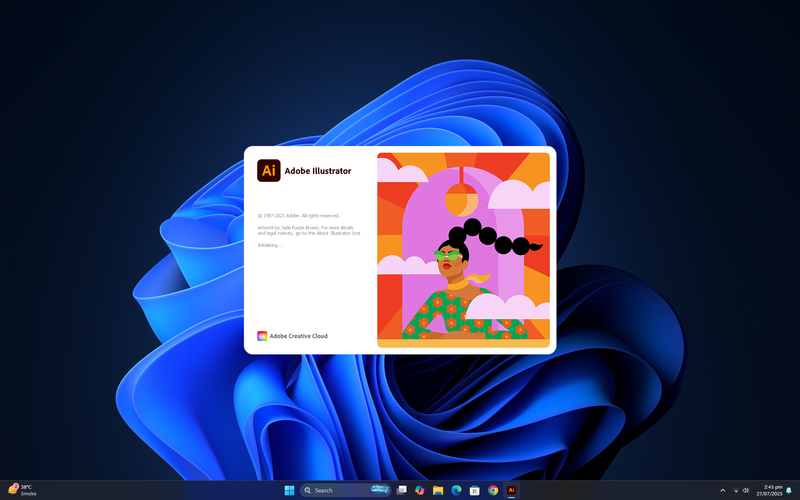Click the Ai logo on splash screen
The image size is (800, 500).
(269, 170)
